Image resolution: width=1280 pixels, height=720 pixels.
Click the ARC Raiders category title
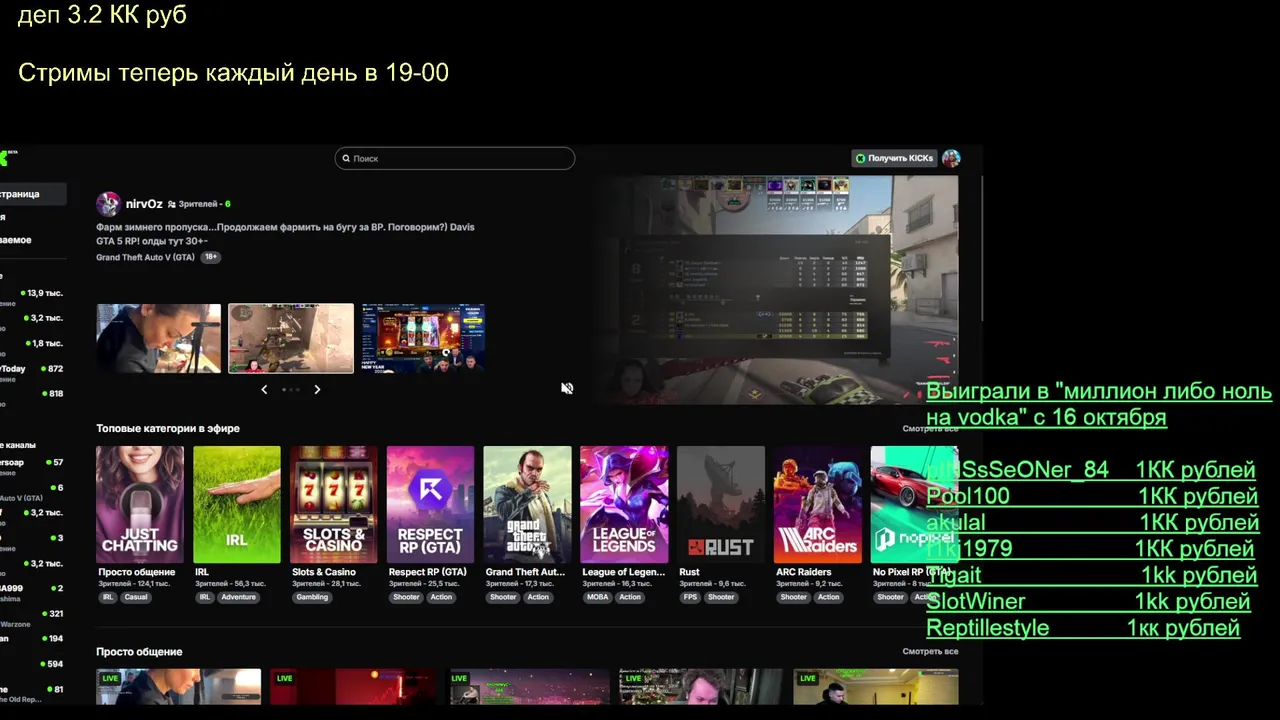click(x=803, y=572)
